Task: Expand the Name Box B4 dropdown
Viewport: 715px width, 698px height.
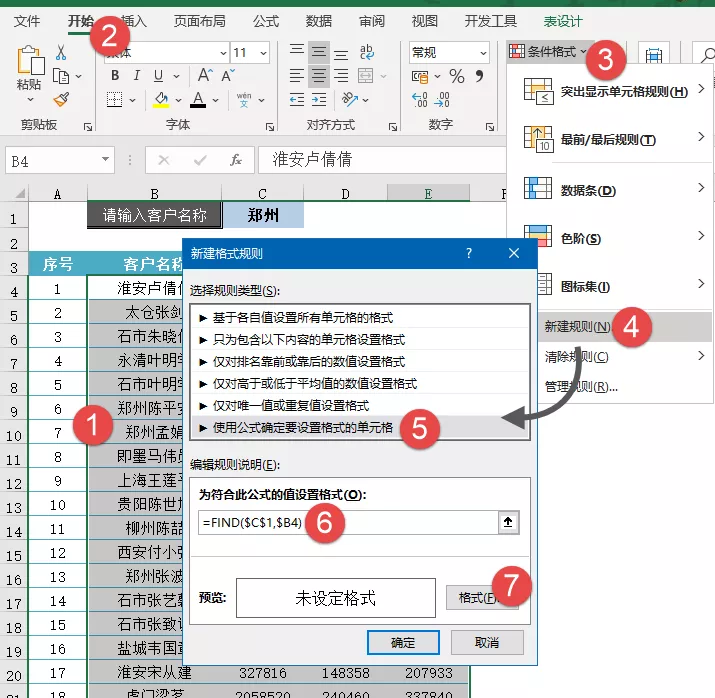Action: (105, 160)
